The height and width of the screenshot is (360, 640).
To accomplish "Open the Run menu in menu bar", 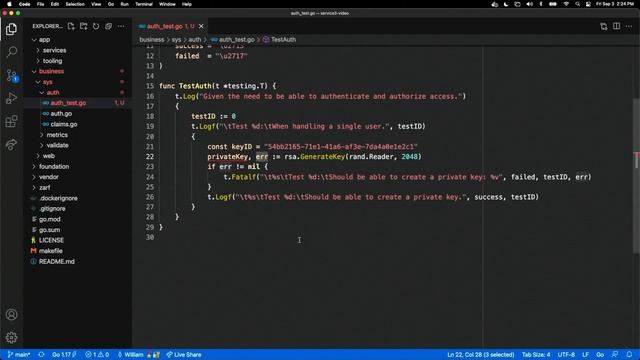I will pyautogui.click(x=124, y=4).
